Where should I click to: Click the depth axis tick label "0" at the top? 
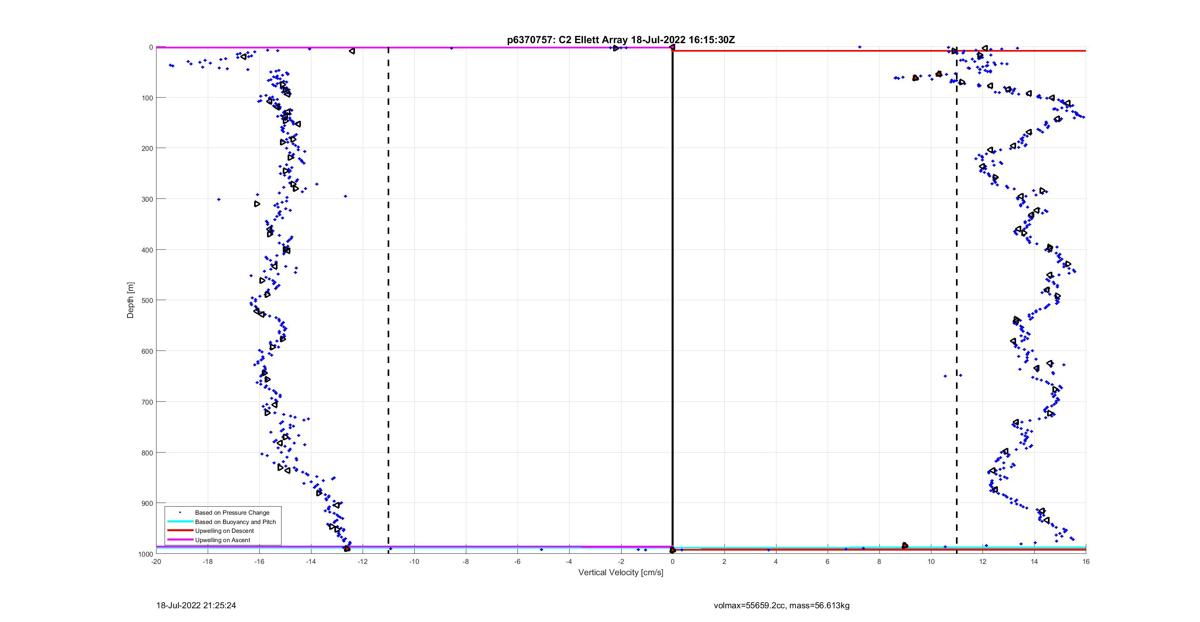click(x=150, y=47)
